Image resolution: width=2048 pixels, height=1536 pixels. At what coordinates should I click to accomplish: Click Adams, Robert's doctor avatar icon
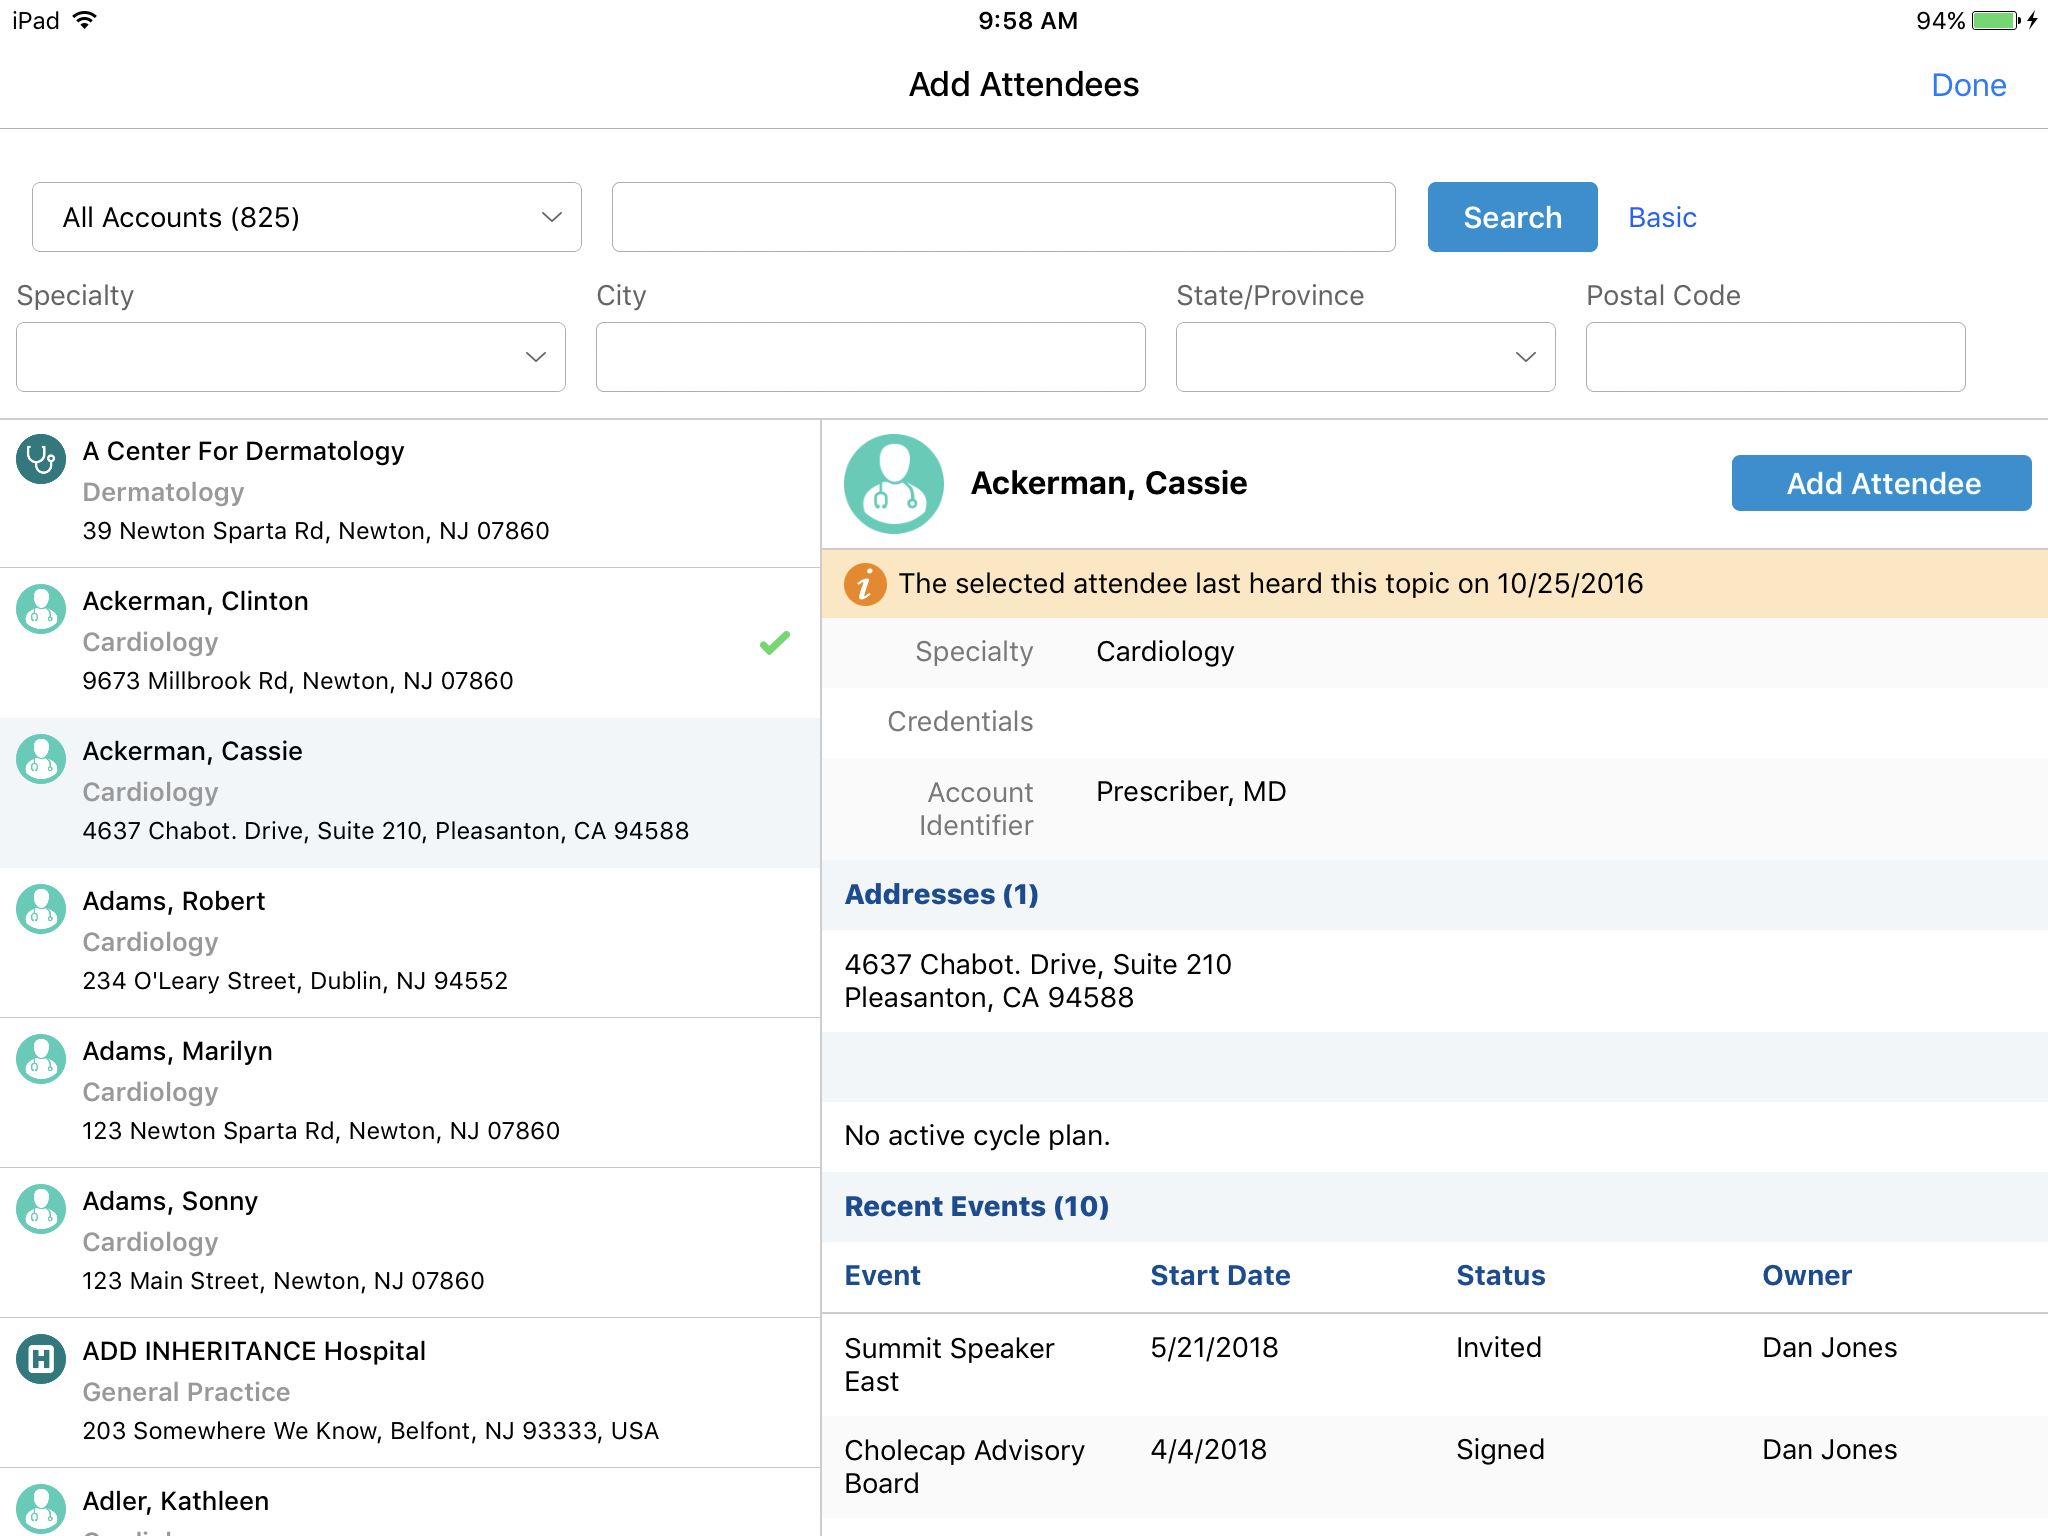(41, 909)
